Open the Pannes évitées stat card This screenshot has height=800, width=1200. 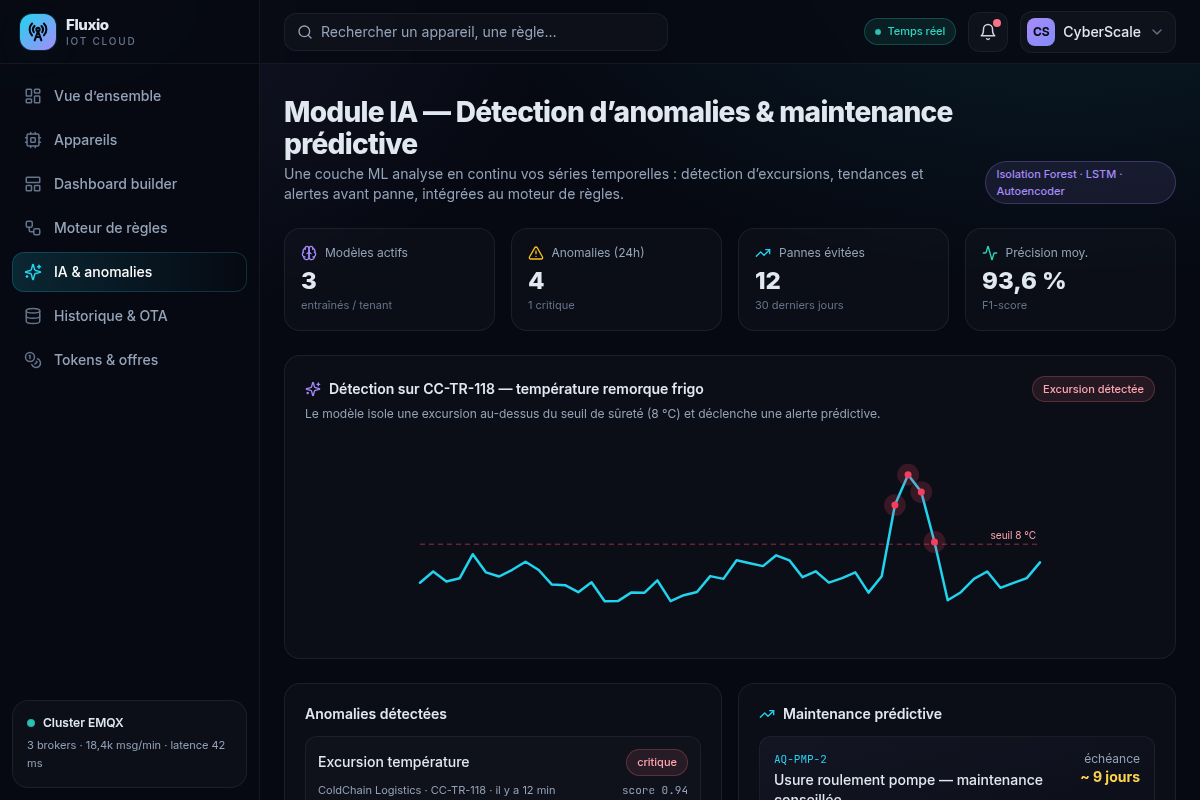tap(843, 279)
